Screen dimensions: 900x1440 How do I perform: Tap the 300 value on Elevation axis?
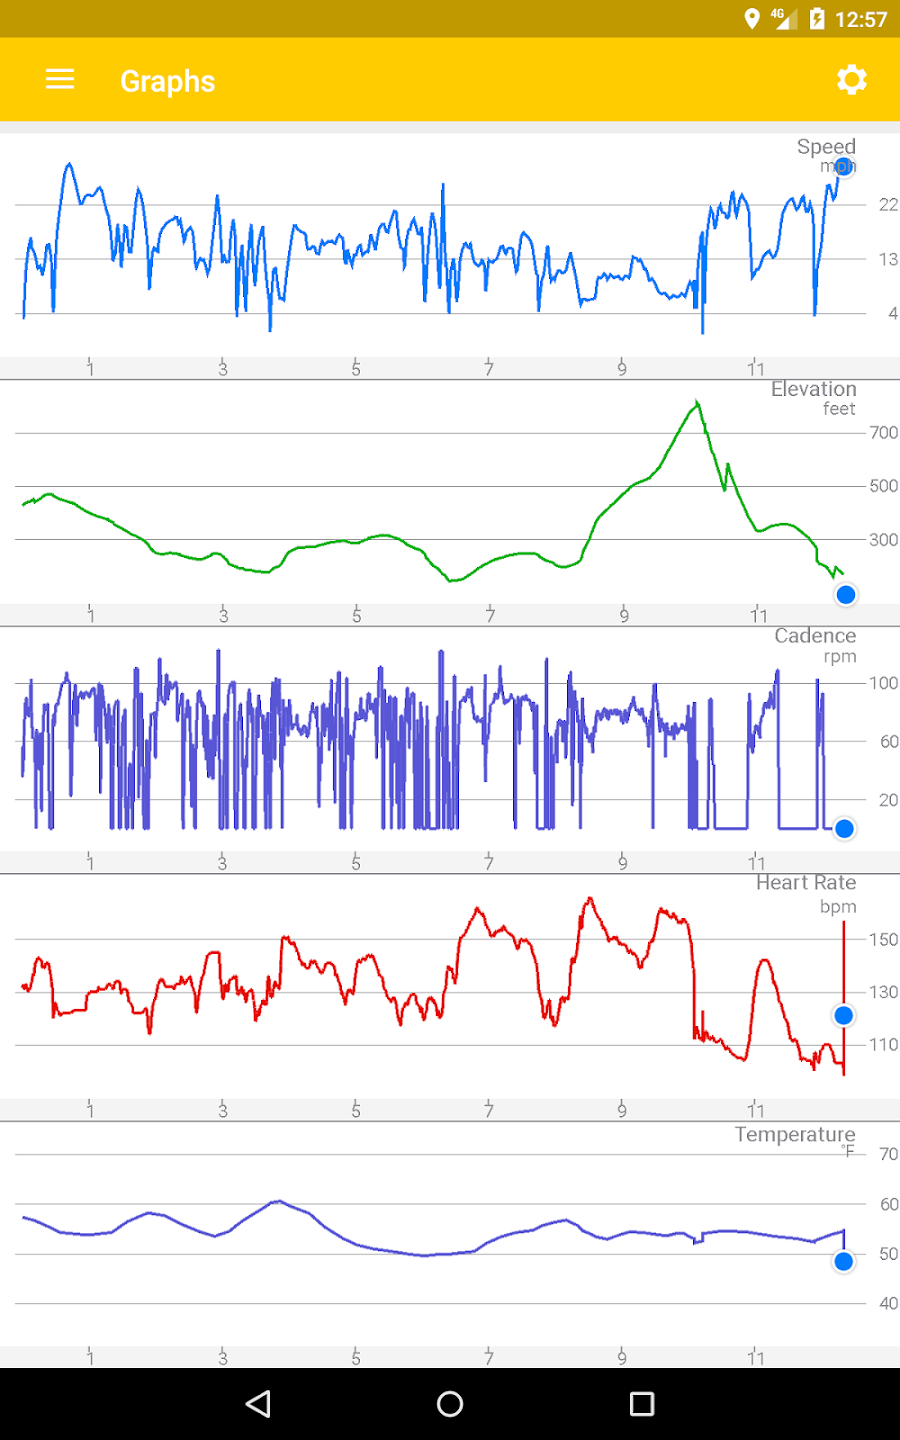click(884, 540)
